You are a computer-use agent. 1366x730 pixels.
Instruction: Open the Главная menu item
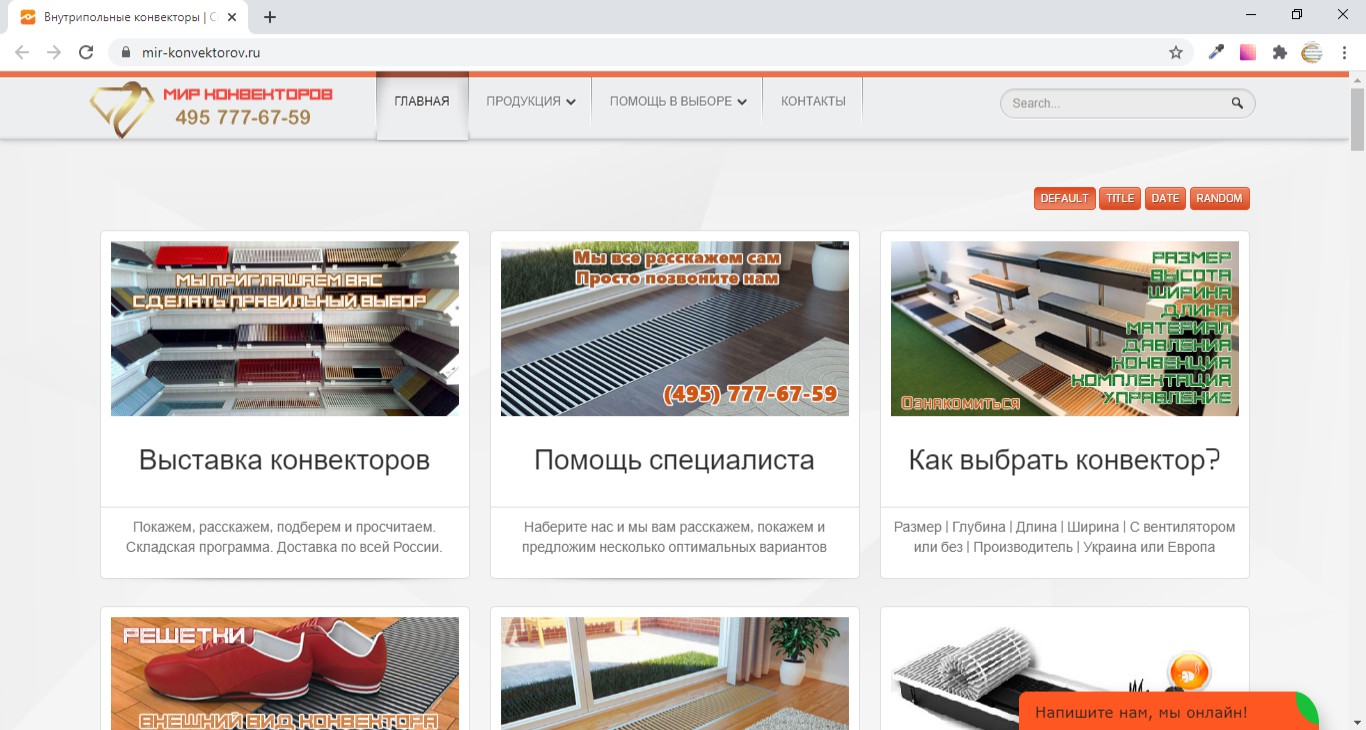coord(422,101)
